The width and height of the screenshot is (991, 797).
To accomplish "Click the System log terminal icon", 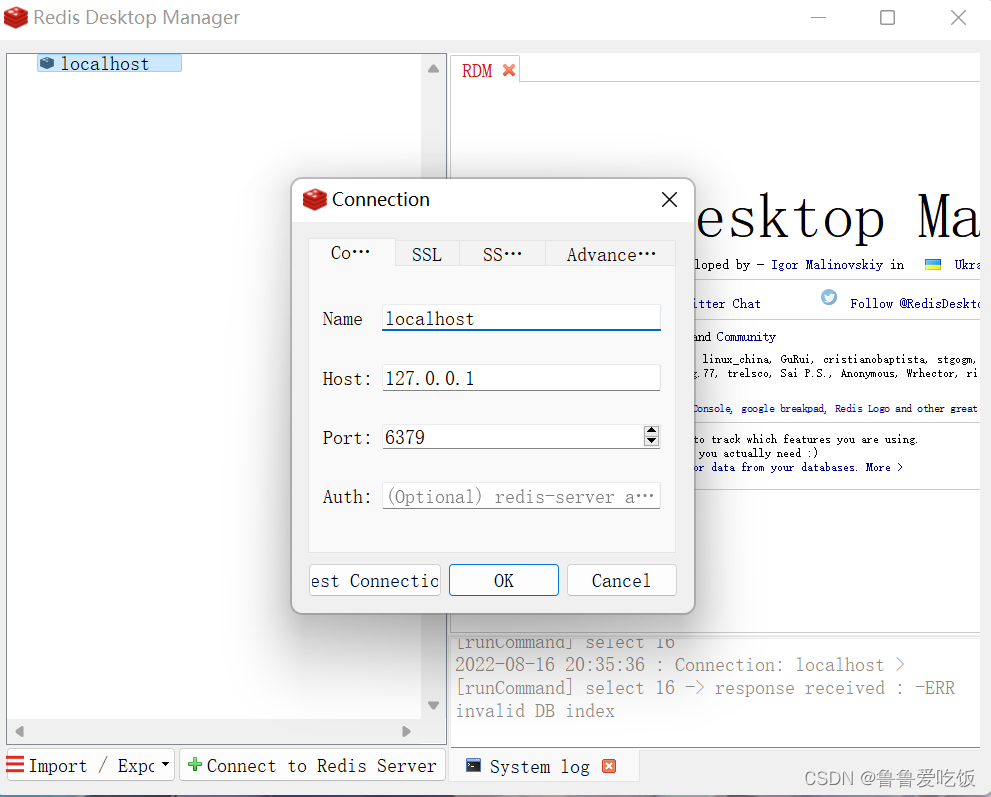I will [473, 765].
